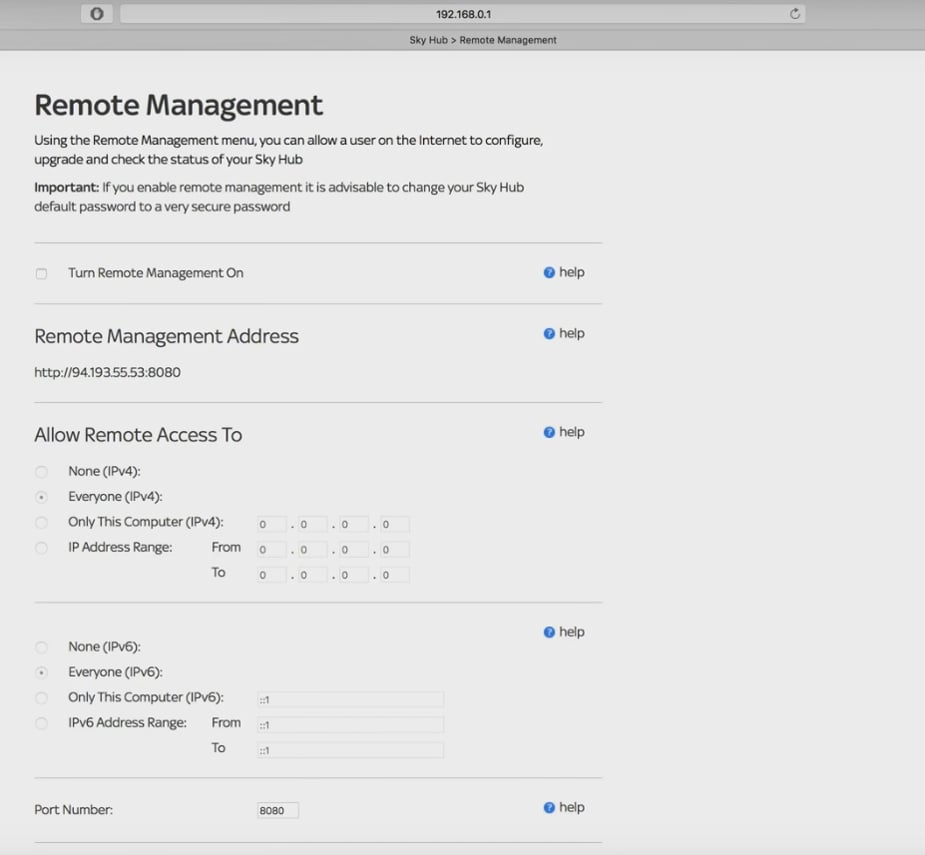Select the Sky Hub > Remote Management tab
This screenshot has height=855, width=925.
(x=483, y=40)
